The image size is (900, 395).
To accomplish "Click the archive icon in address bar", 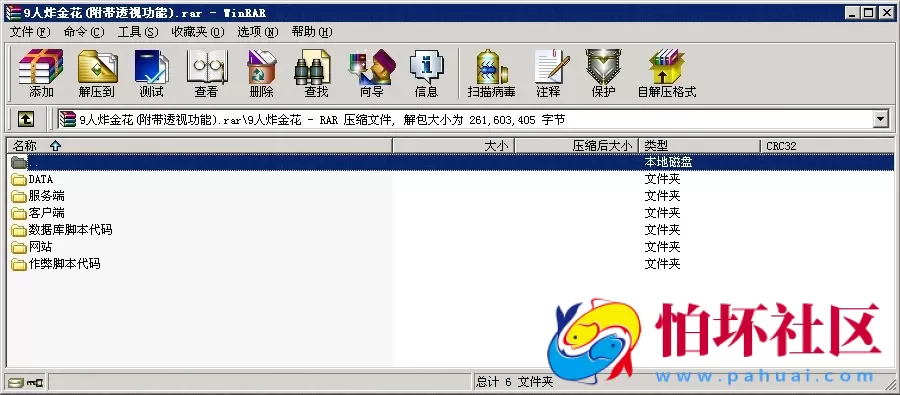I will (68, 119).
